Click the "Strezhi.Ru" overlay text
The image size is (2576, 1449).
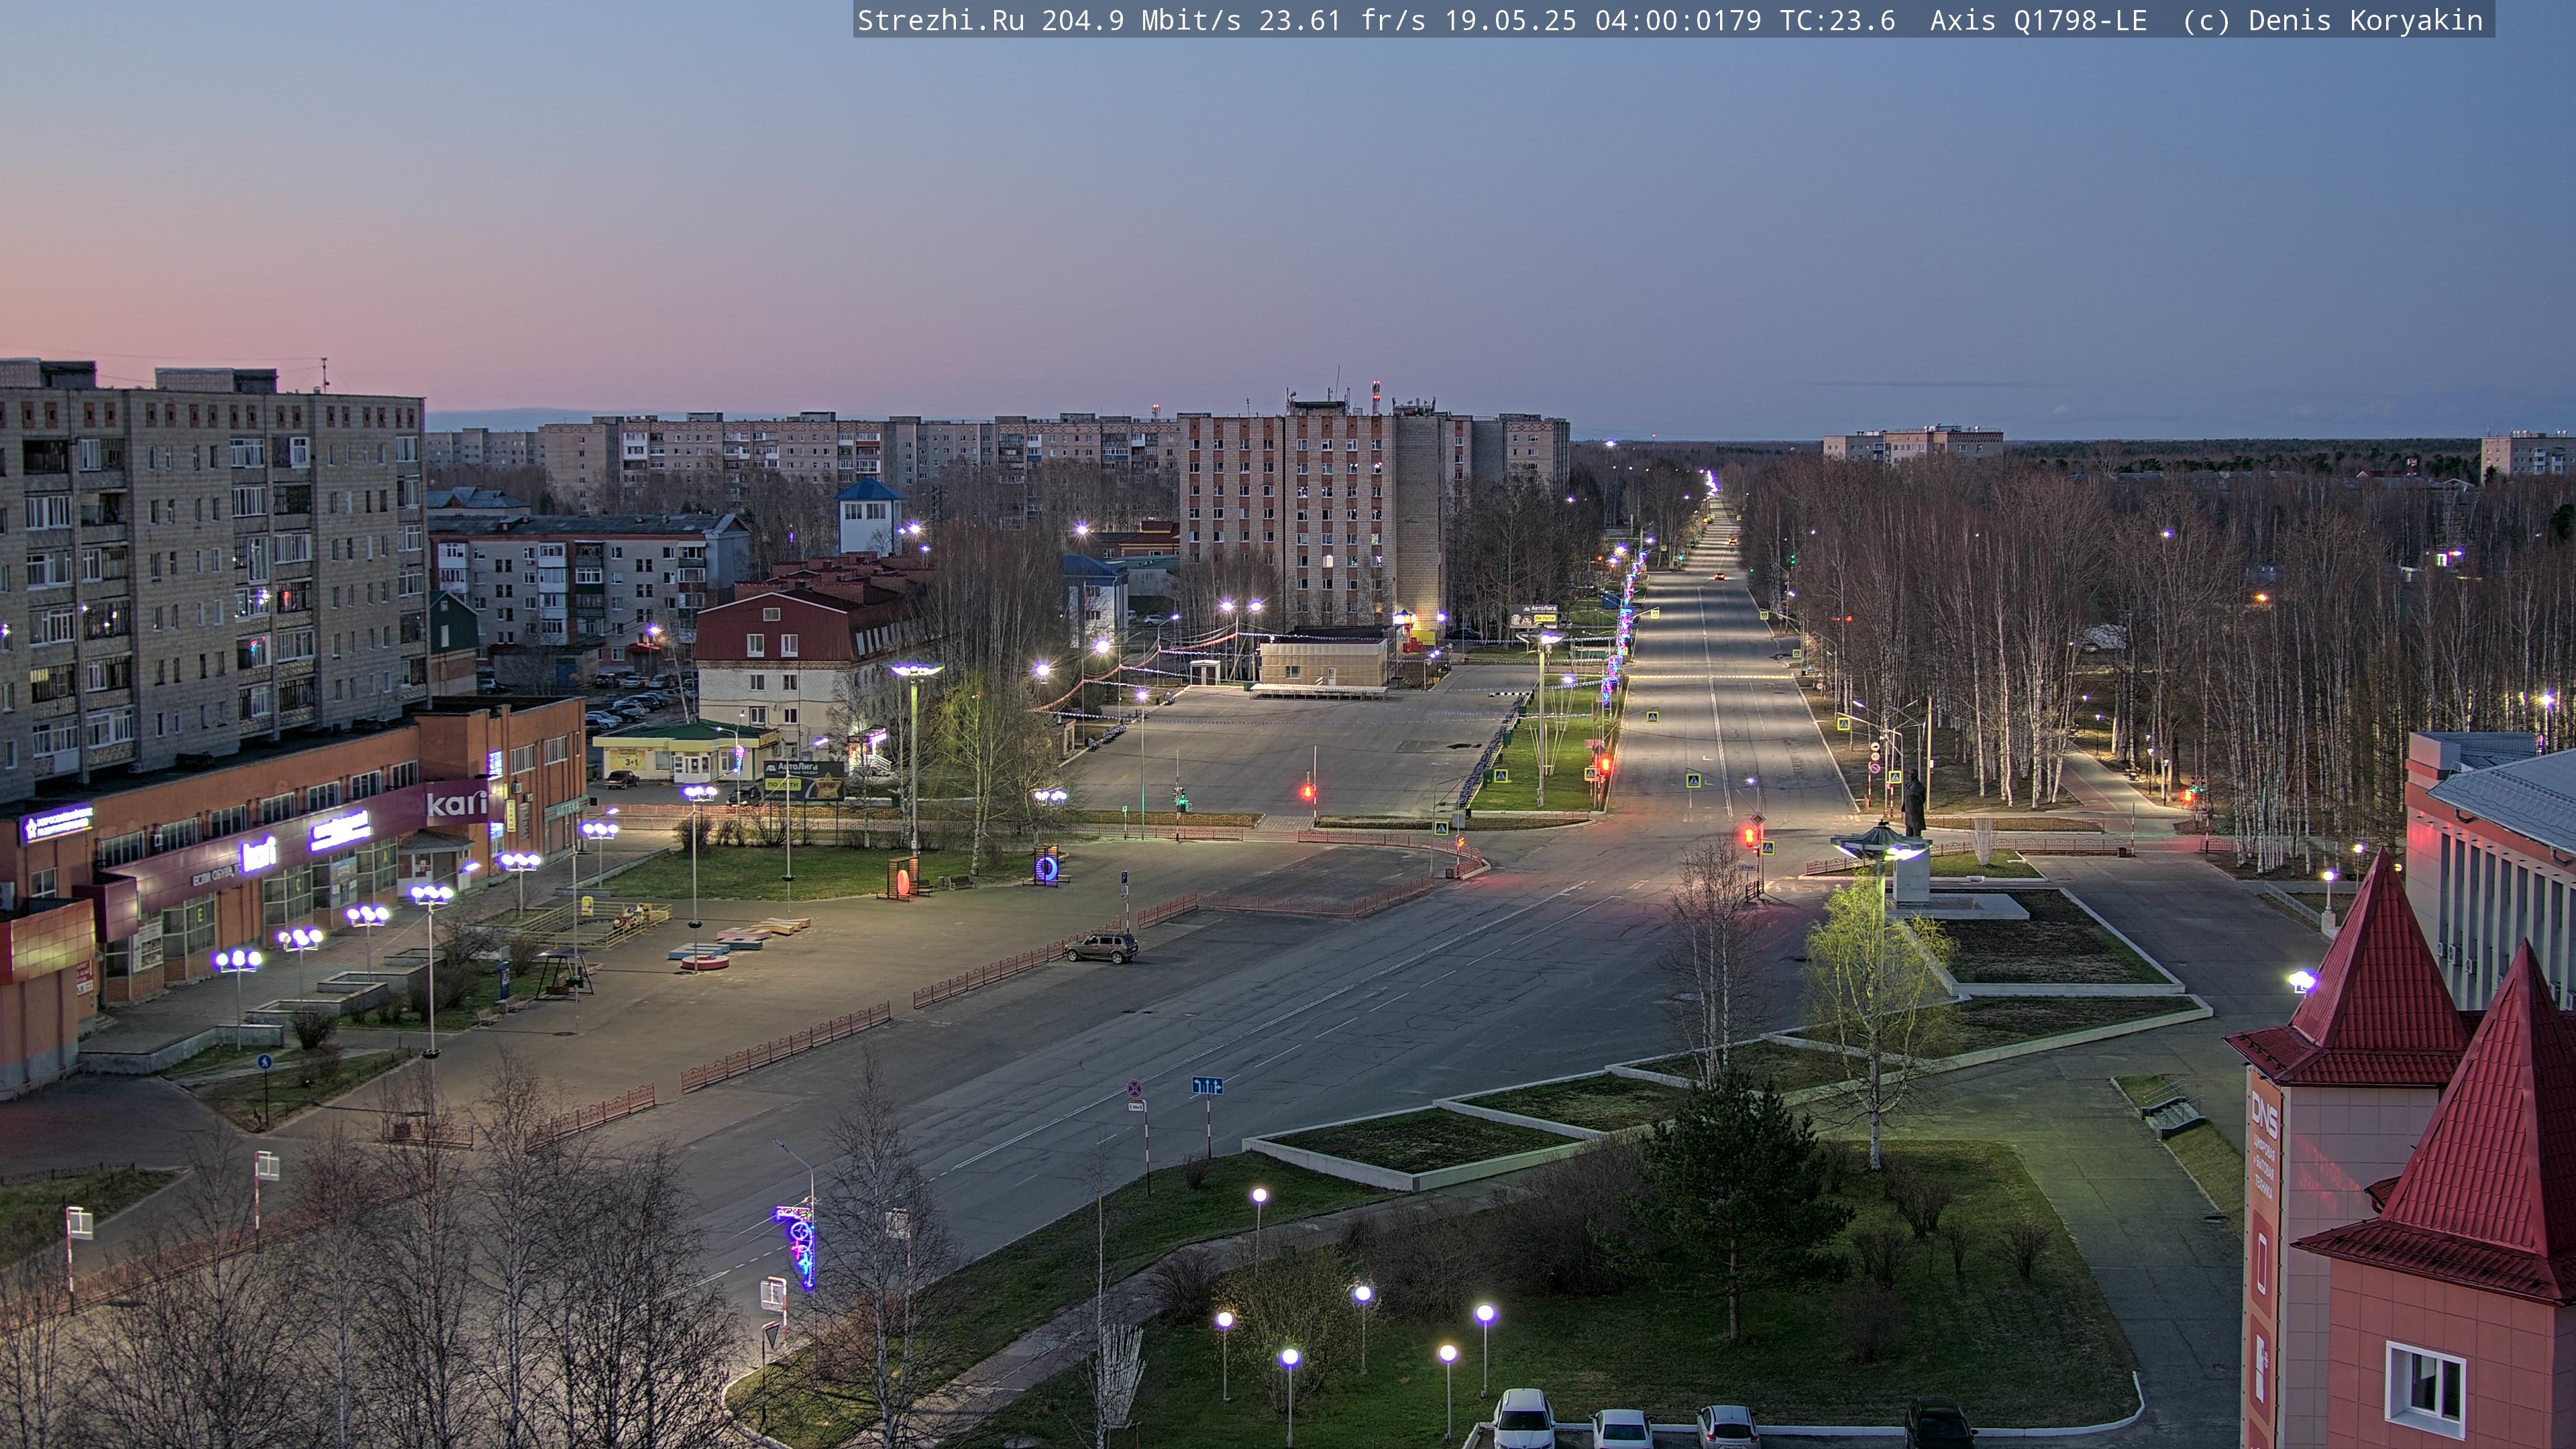point(941,21)
